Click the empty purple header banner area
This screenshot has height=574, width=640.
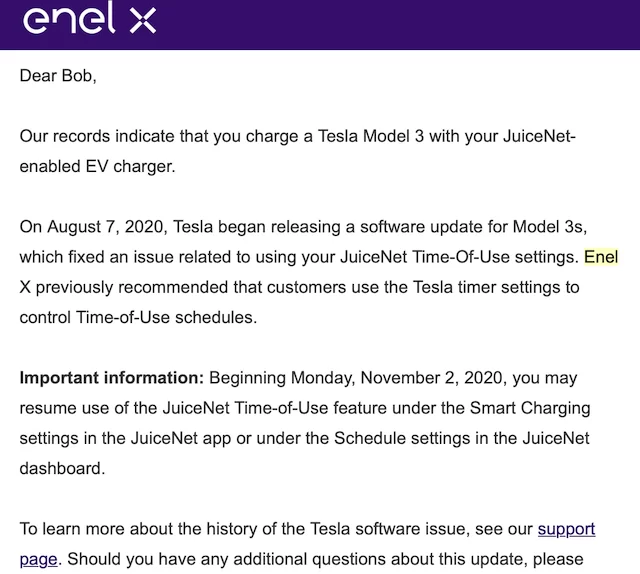(x=400, y=22)
